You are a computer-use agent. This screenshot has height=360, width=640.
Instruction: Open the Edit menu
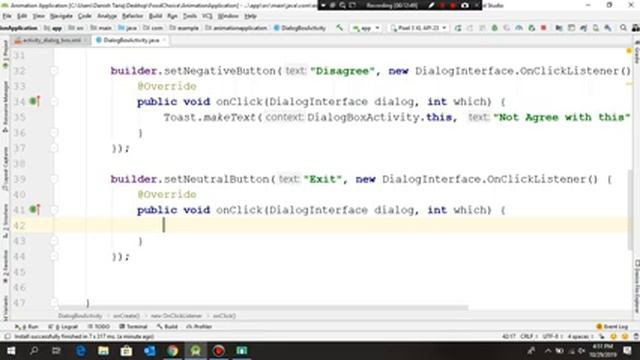[x=22, y=16]
